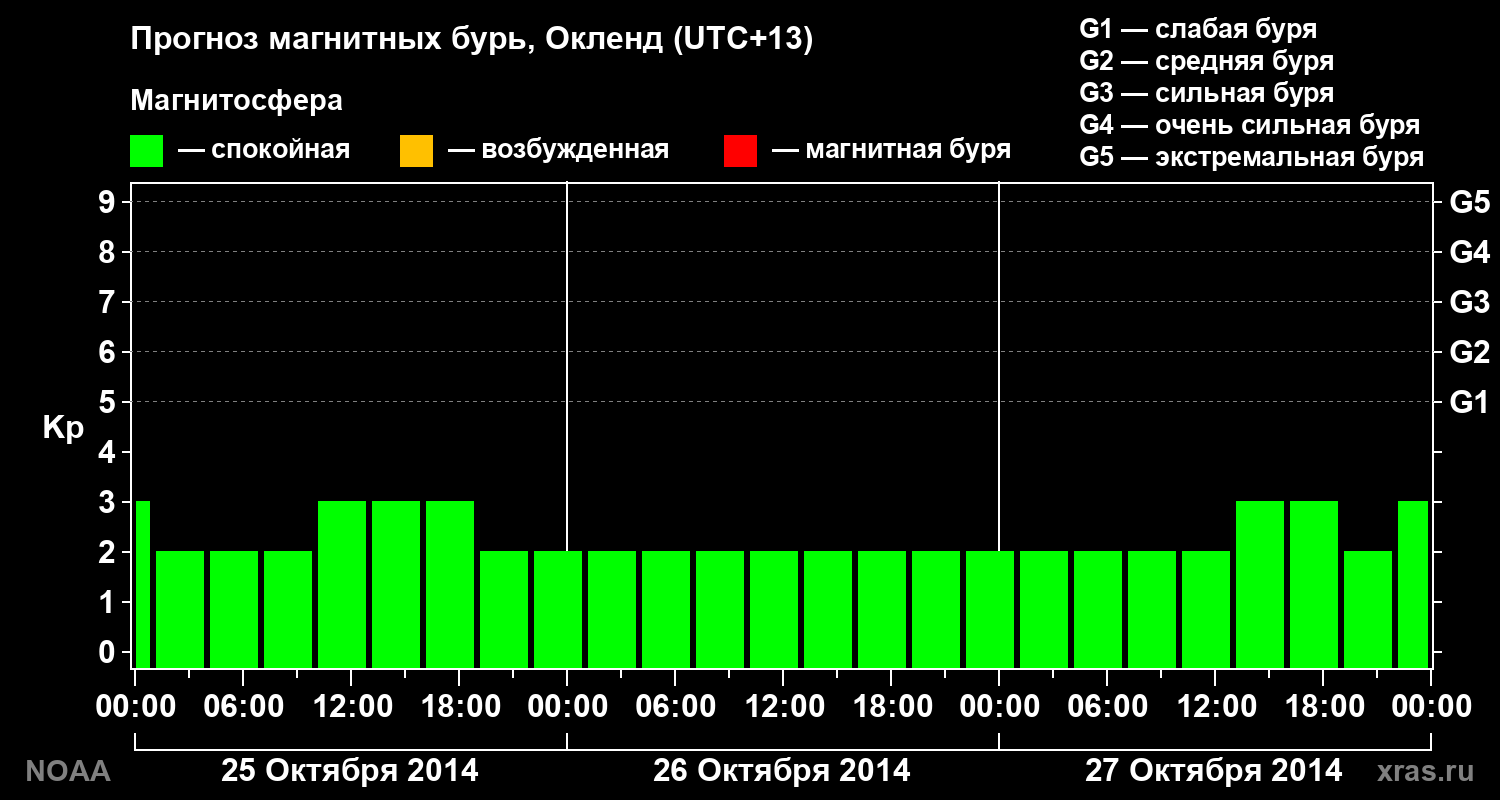The image size is (1500, 800).
Task: Click the G5 storm level axis label
Action: 1469,202
